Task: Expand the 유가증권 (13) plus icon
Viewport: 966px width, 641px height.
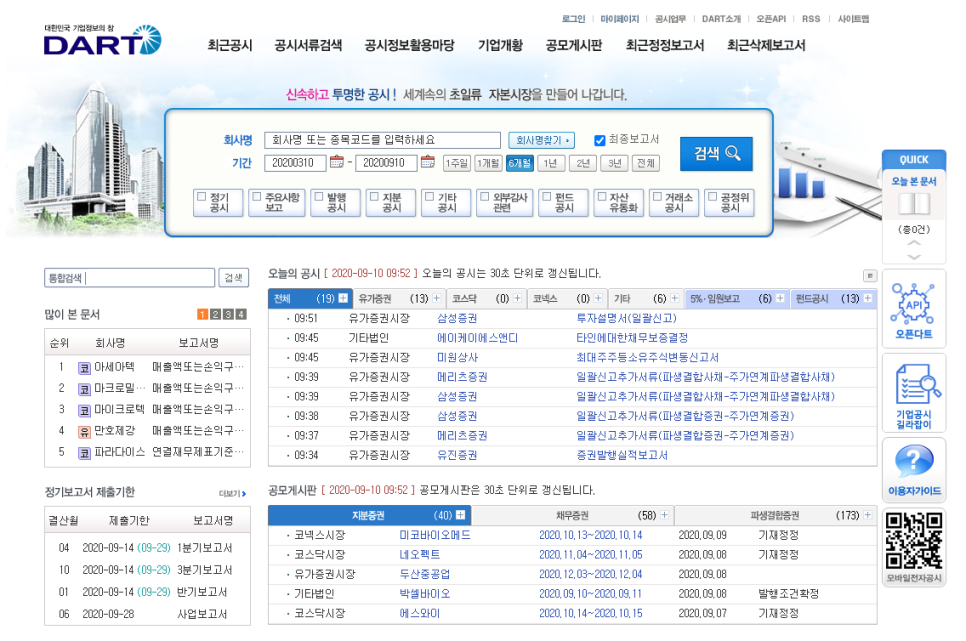Action: pyautogui.click(x=437, y=298)
